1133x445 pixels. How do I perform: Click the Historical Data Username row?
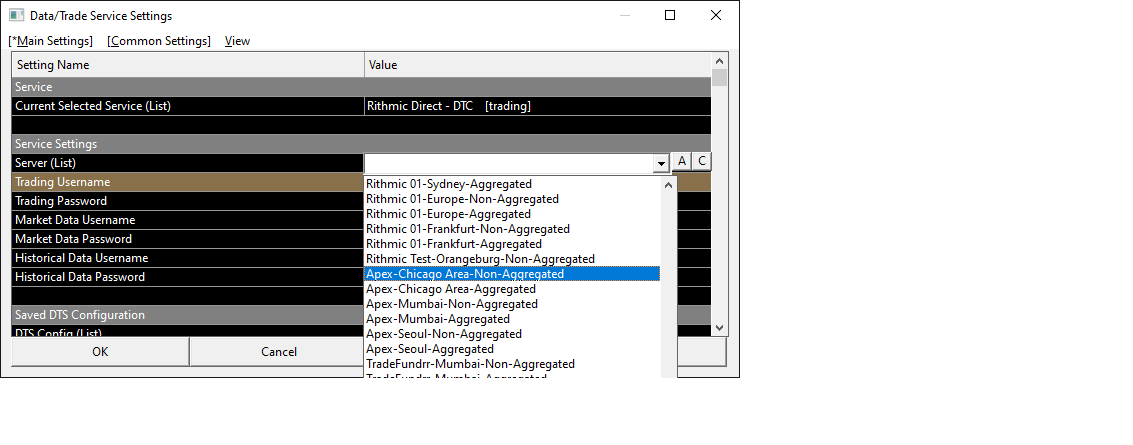(x=188, y=258)
